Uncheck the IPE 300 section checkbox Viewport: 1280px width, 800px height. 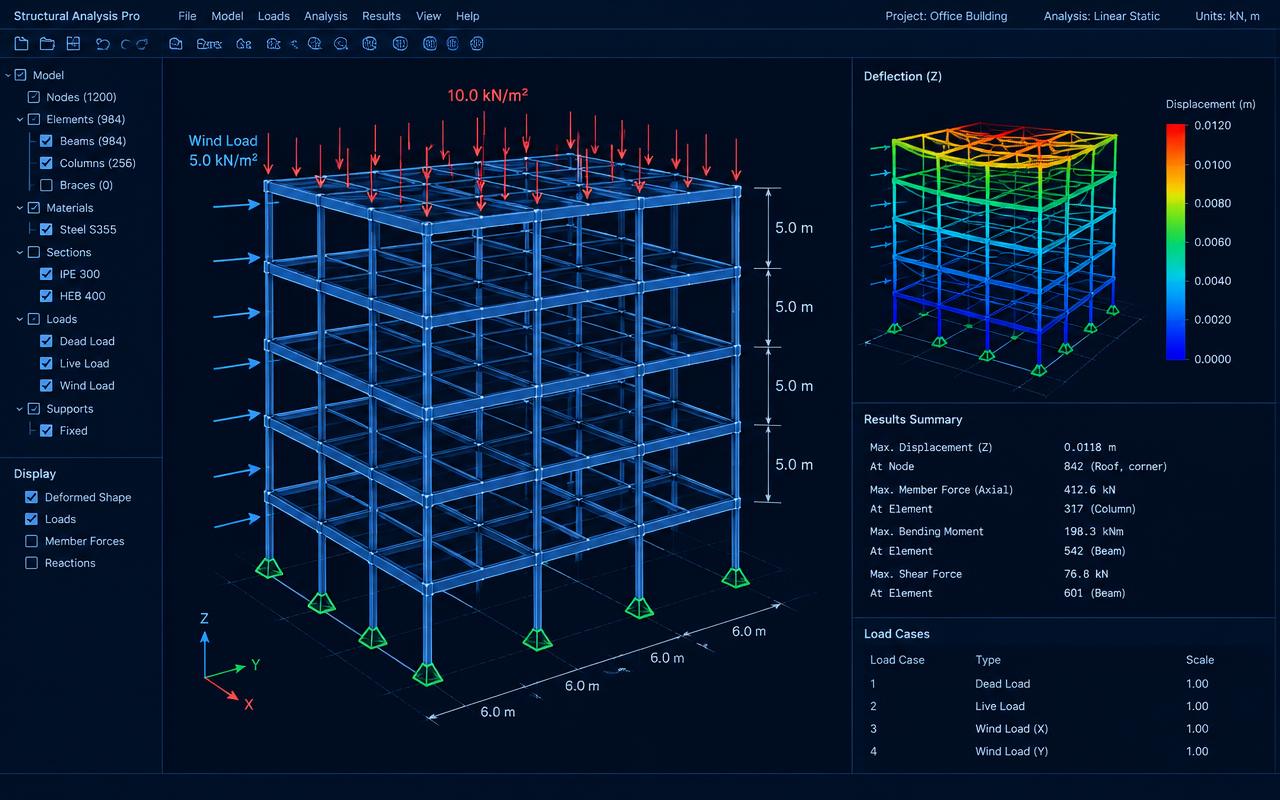point(46,274)
